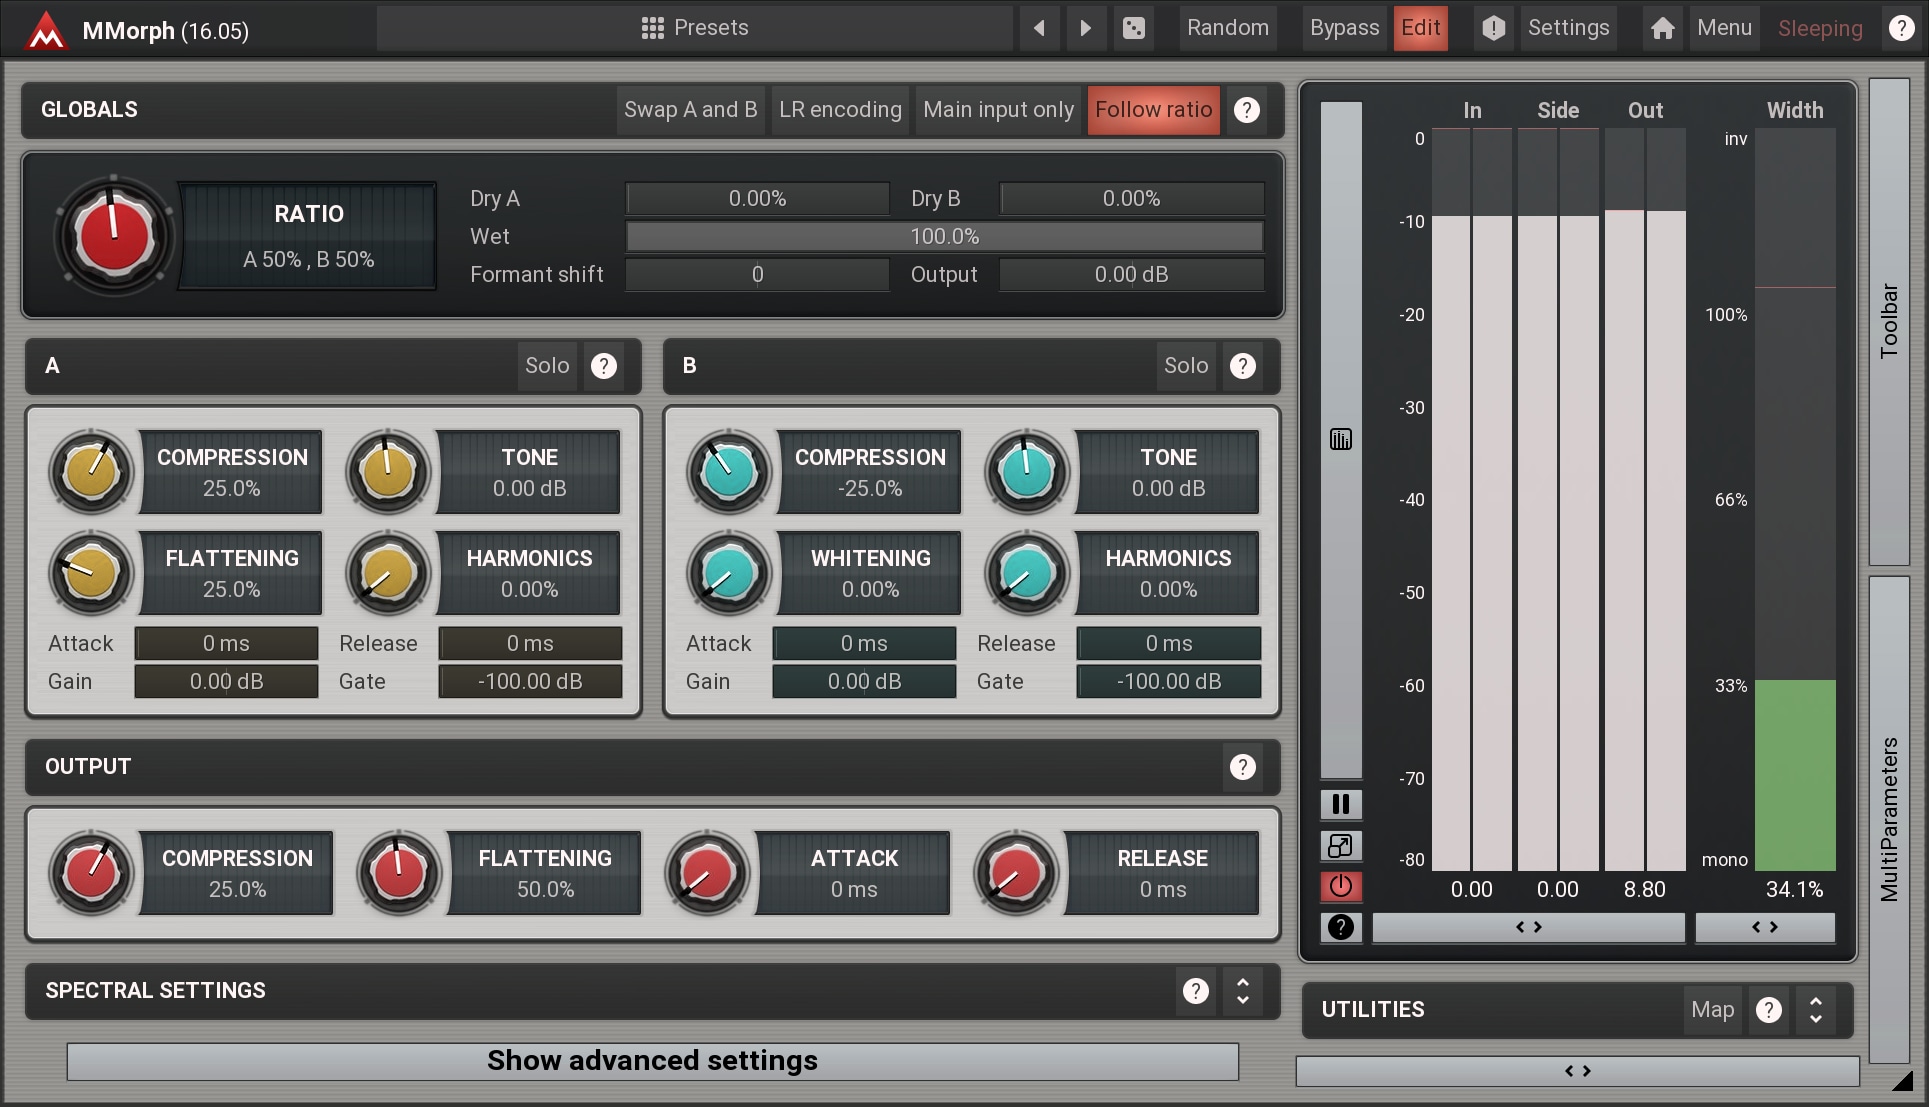
Task: Click A Tone yellow knob
Action: (388, 472)
